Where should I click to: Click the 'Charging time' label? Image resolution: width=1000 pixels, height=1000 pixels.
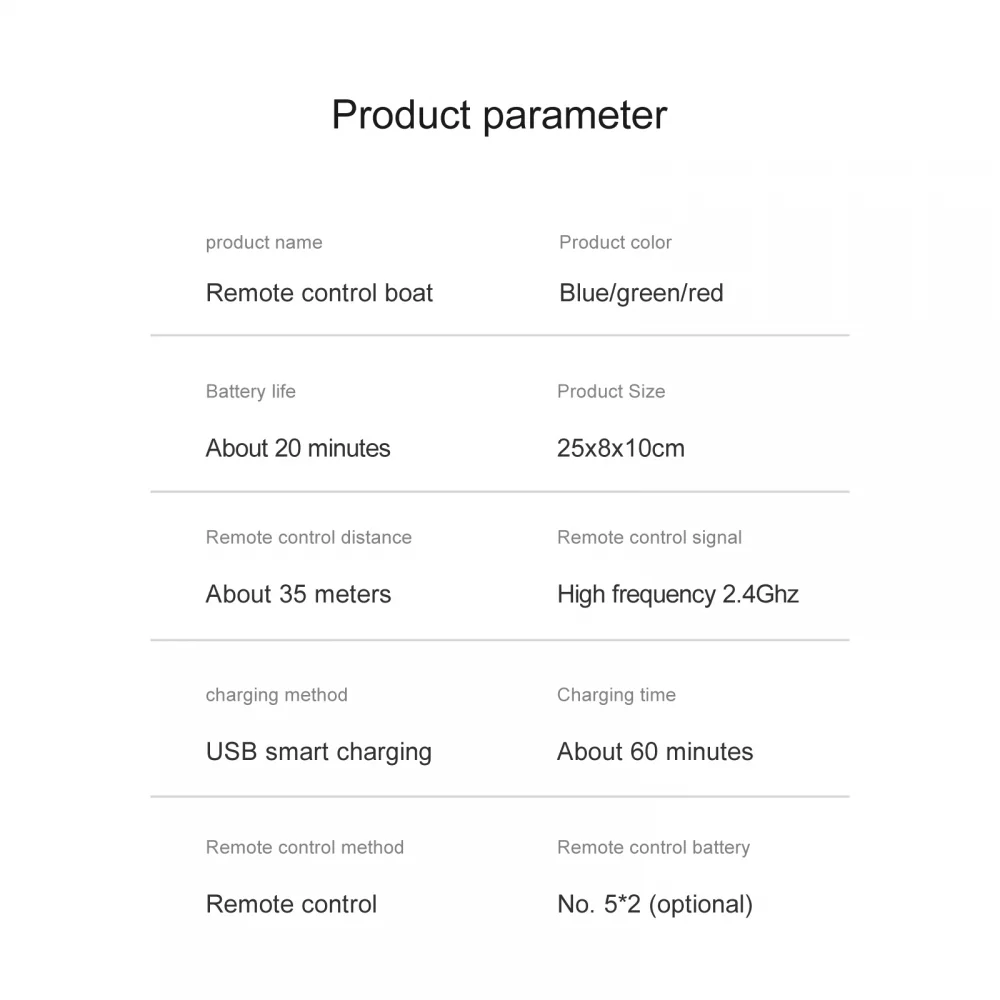tap(616, 695)
